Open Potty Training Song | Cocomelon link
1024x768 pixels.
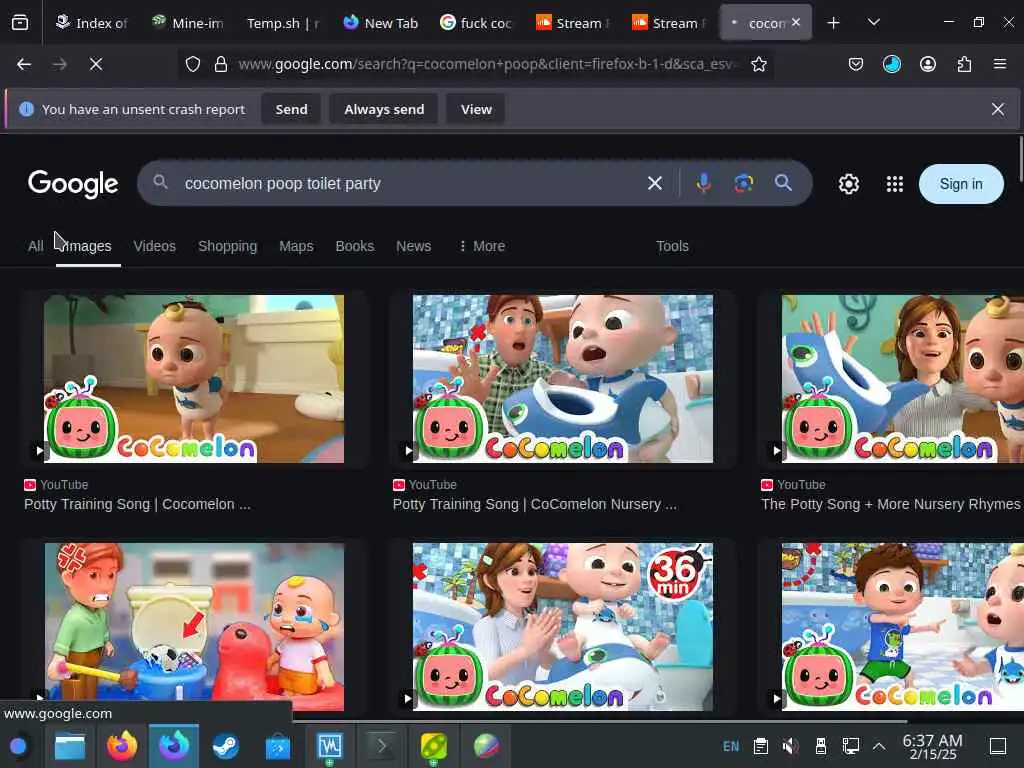tap(137, 504)
